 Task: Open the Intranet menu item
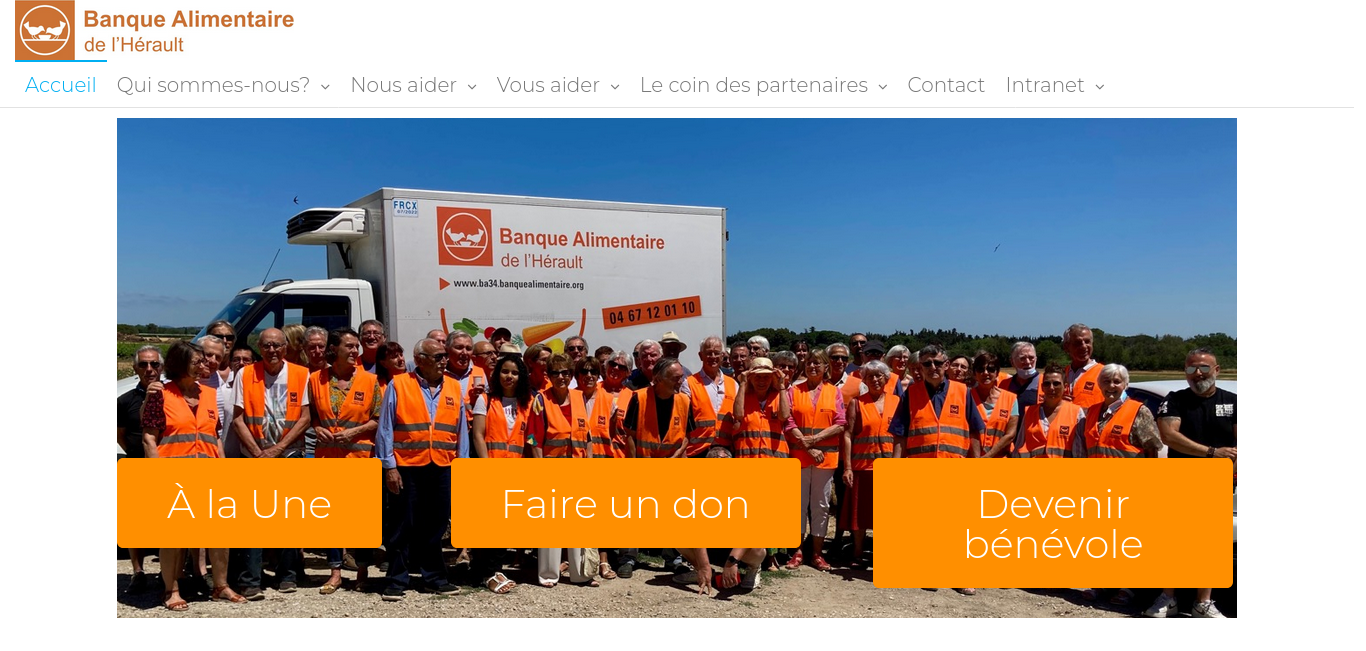[x=1045, y=85]
